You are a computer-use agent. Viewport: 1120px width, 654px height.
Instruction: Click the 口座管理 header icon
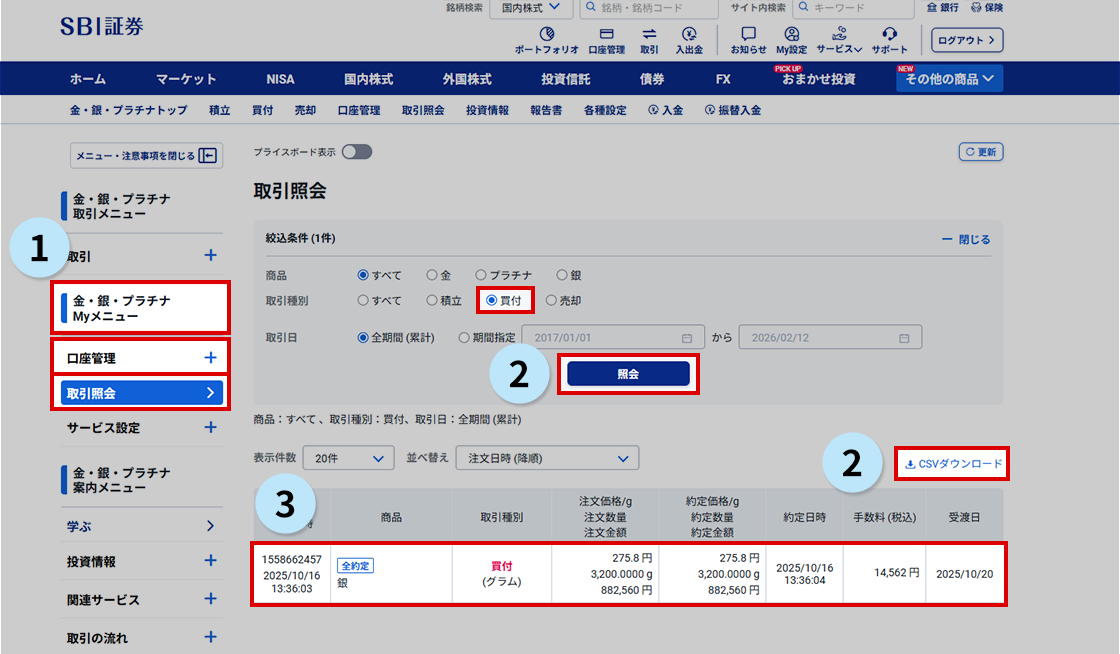[606, 35]
